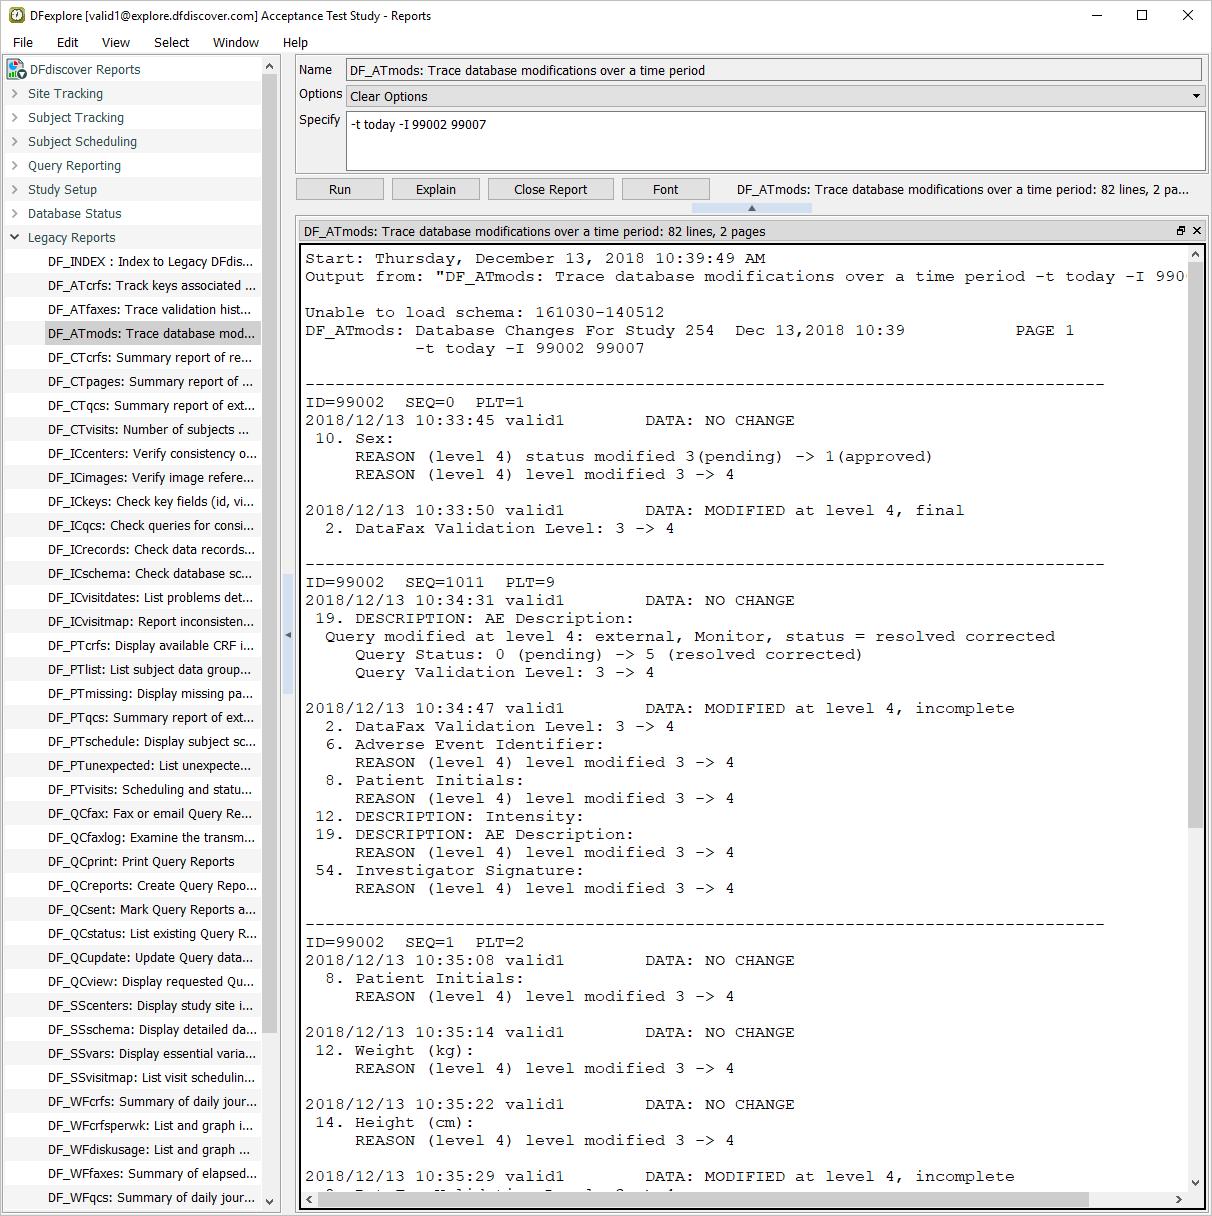Click the Specify options text field
1212x1216 pixels.
pos(775,140)
